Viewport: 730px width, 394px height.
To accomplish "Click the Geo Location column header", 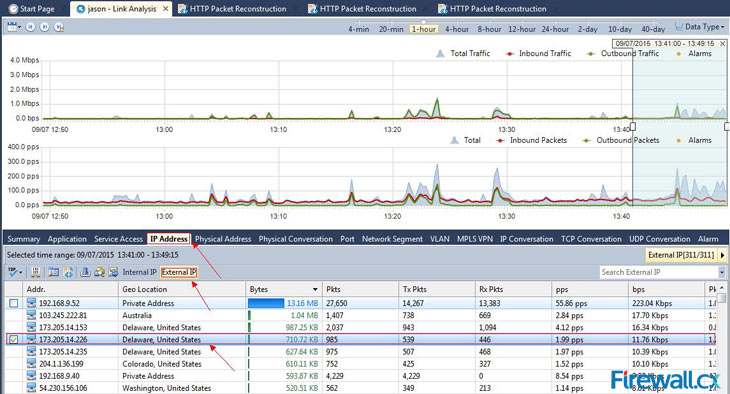I will coord(182,289).
